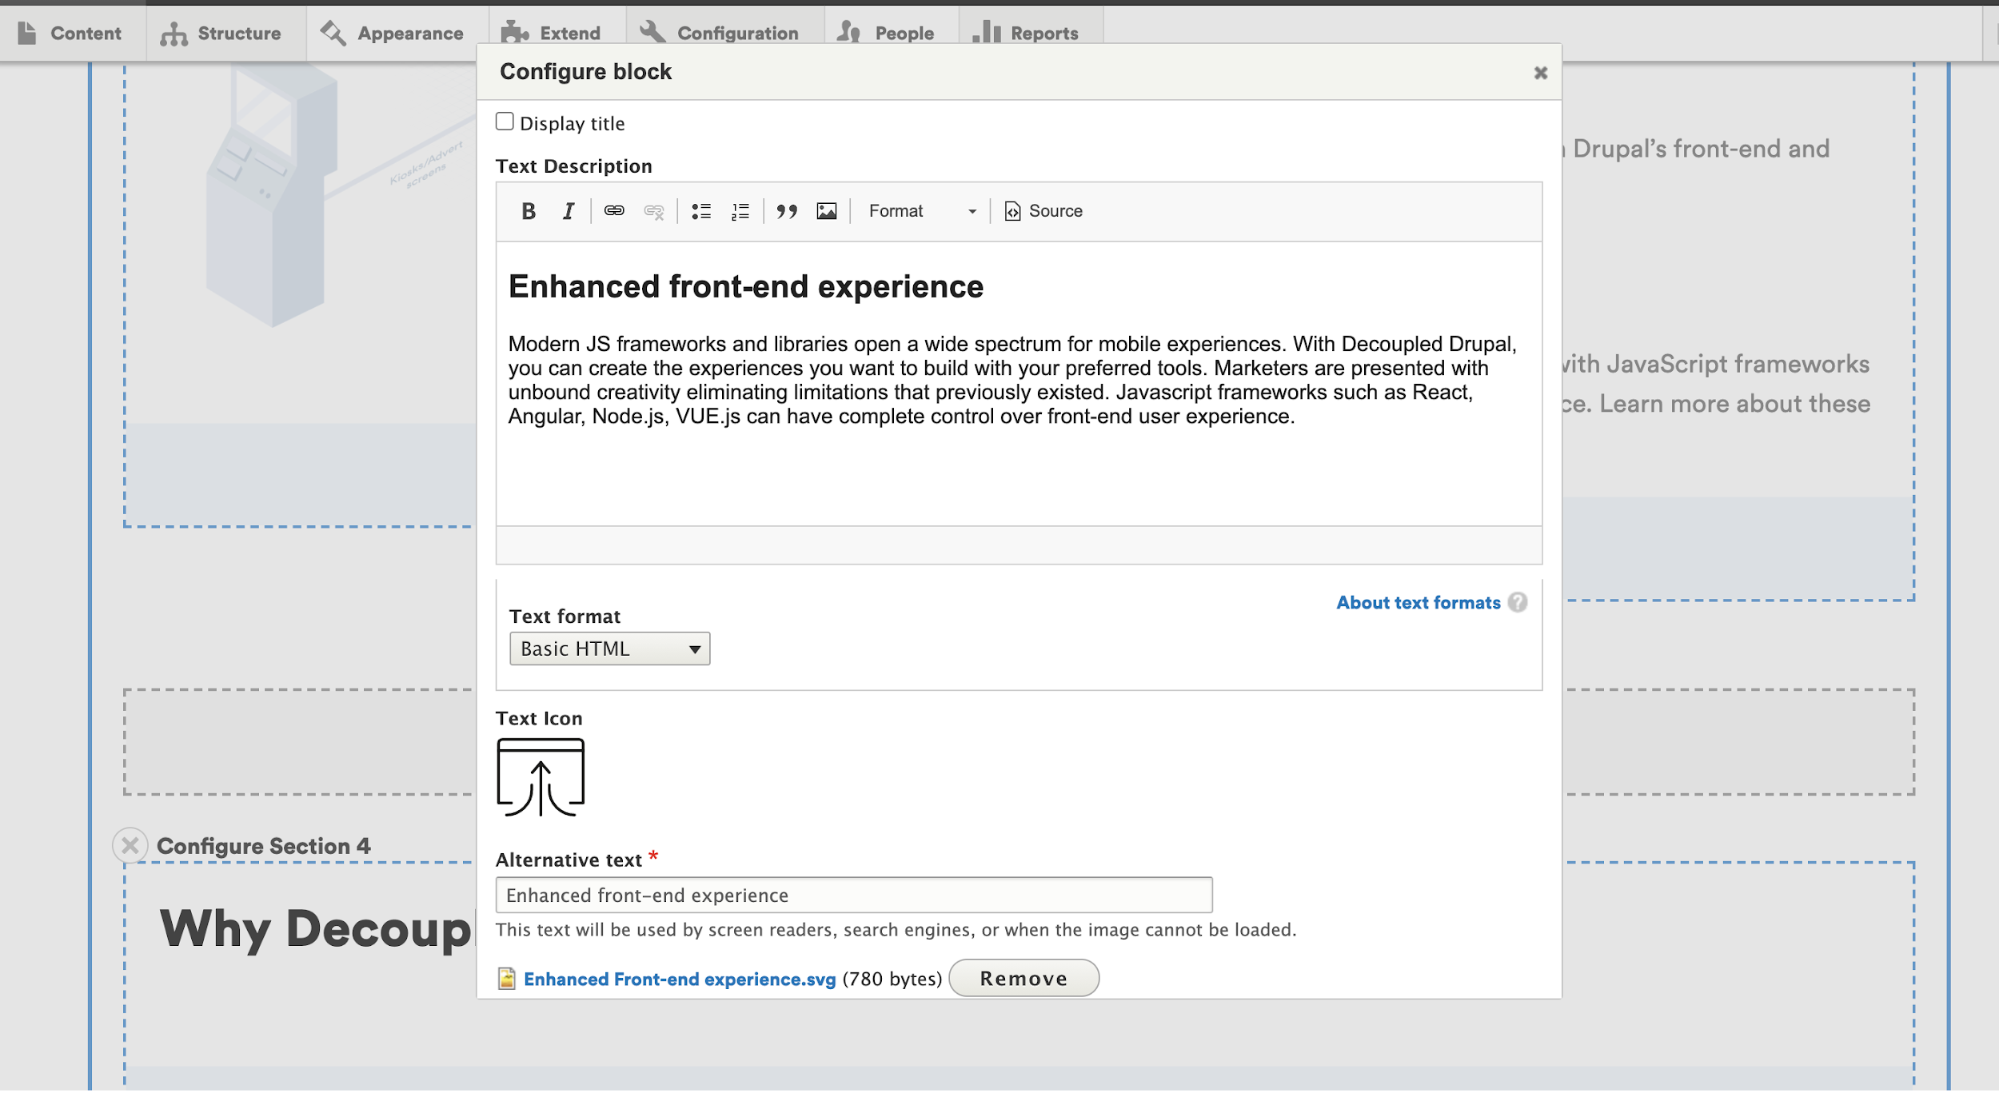Open the Format dropdown in the editor toolbar
Viewport: 1999px width, 1114px height.
[x=920, y=211]
